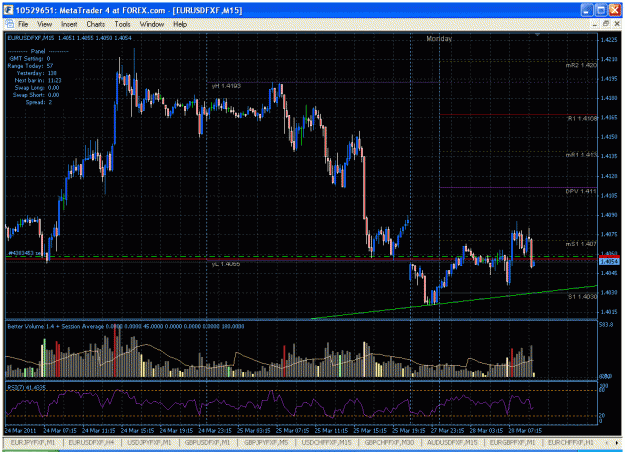The height and width of the screenshot is (452, 625).
Task: Click the chart shift triangle marker
Action: coord(537,35)
